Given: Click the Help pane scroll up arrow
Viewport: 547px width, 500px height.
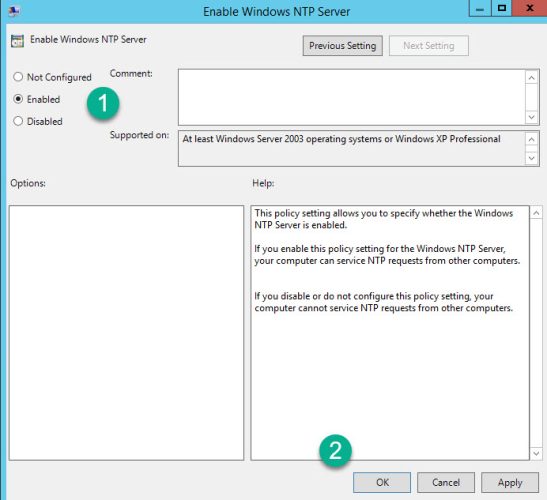Looking at the screenshot, I should click(x=536, y=213).
